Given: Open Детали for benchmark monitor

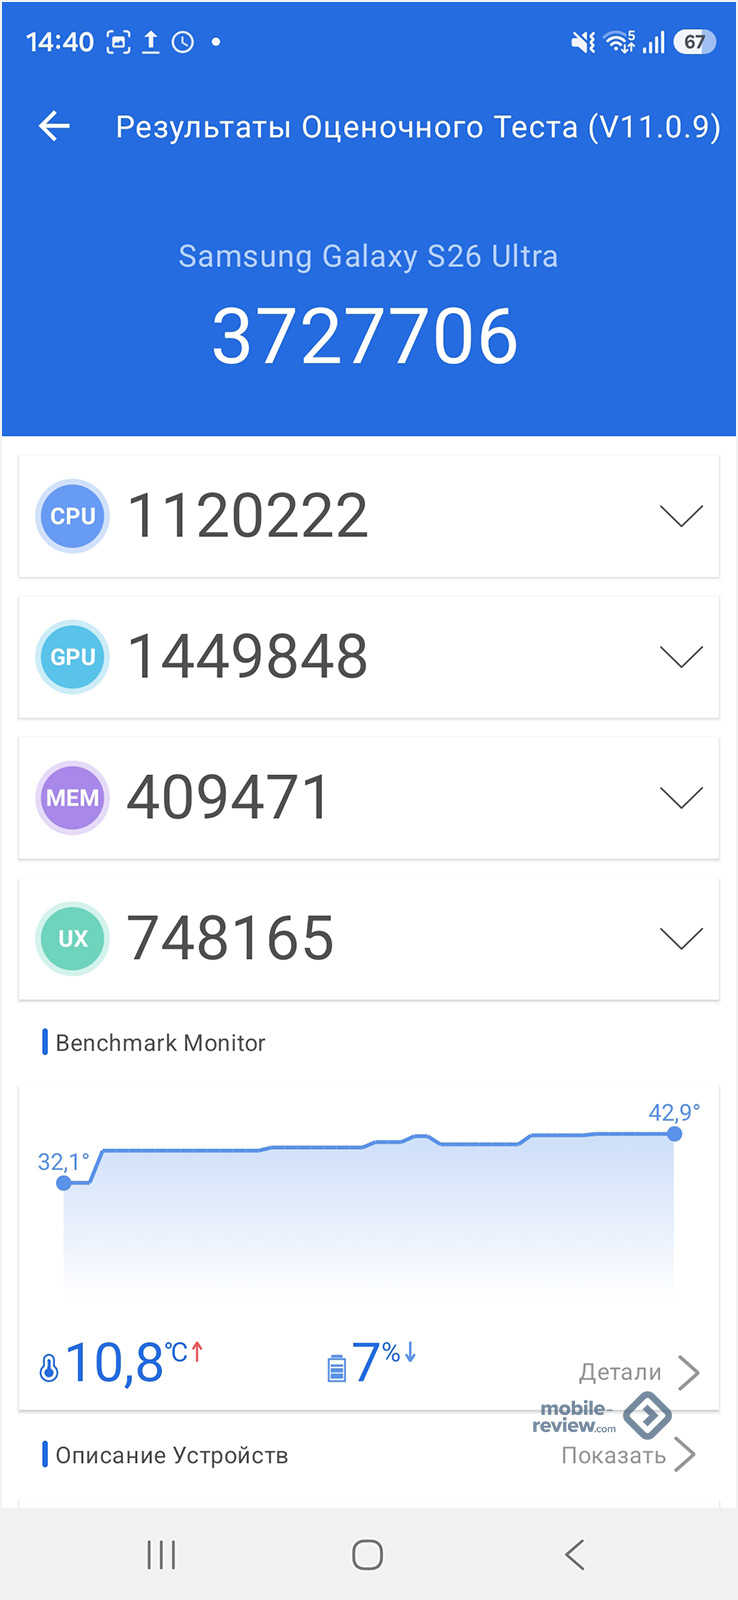Looking at the screenshot, I should pyautogui.click(x=638, y=1372).
